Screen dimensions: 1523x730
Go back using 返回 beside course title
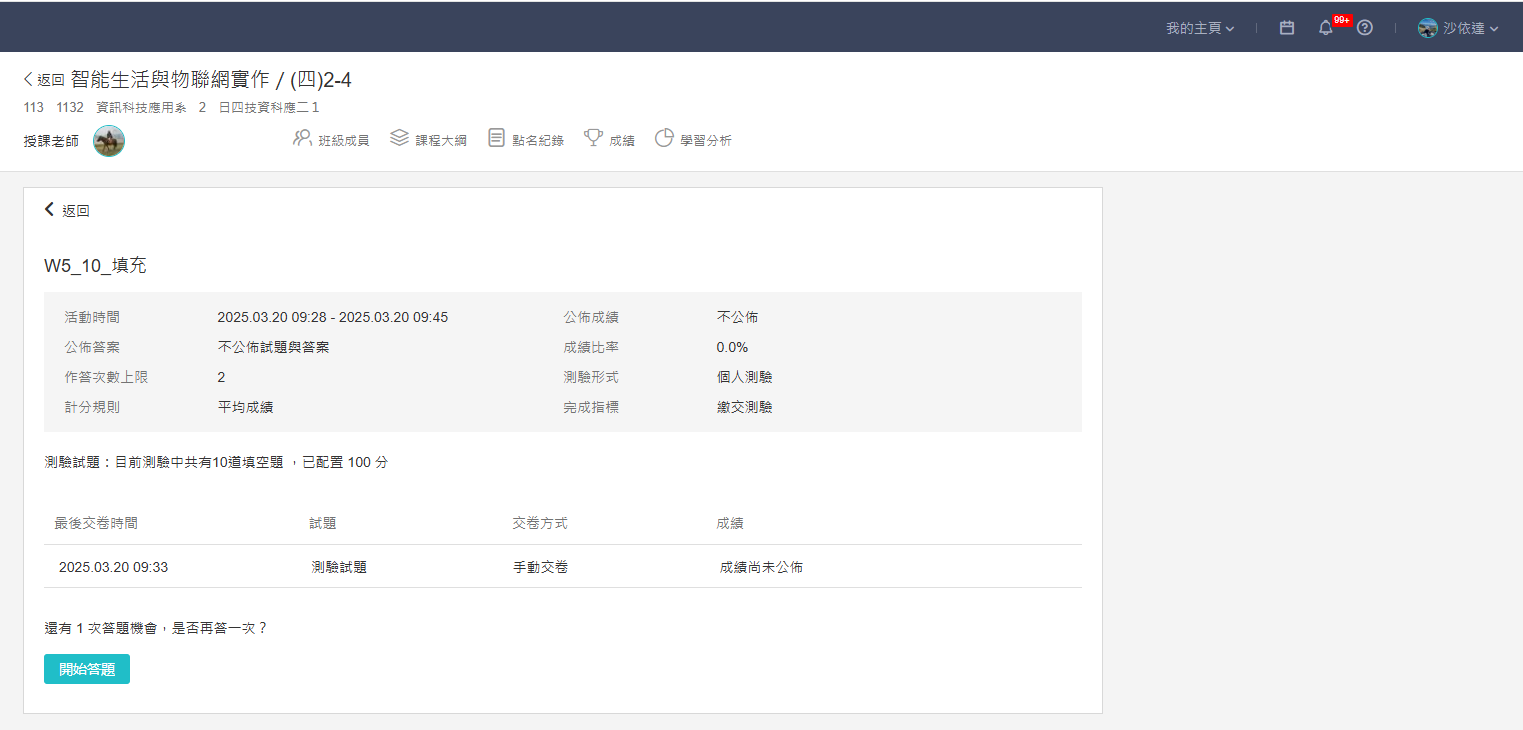(44, 80)
